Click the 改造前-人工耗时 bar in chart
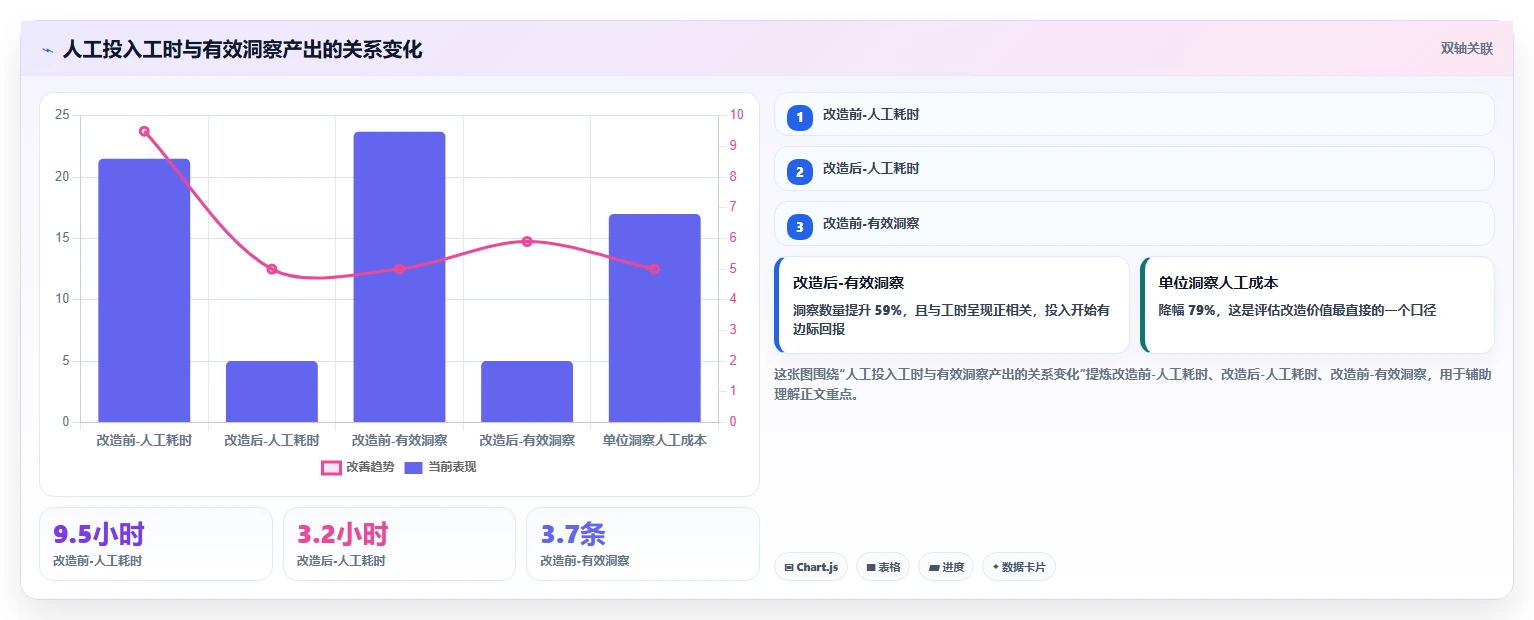 tap(144, 290)
